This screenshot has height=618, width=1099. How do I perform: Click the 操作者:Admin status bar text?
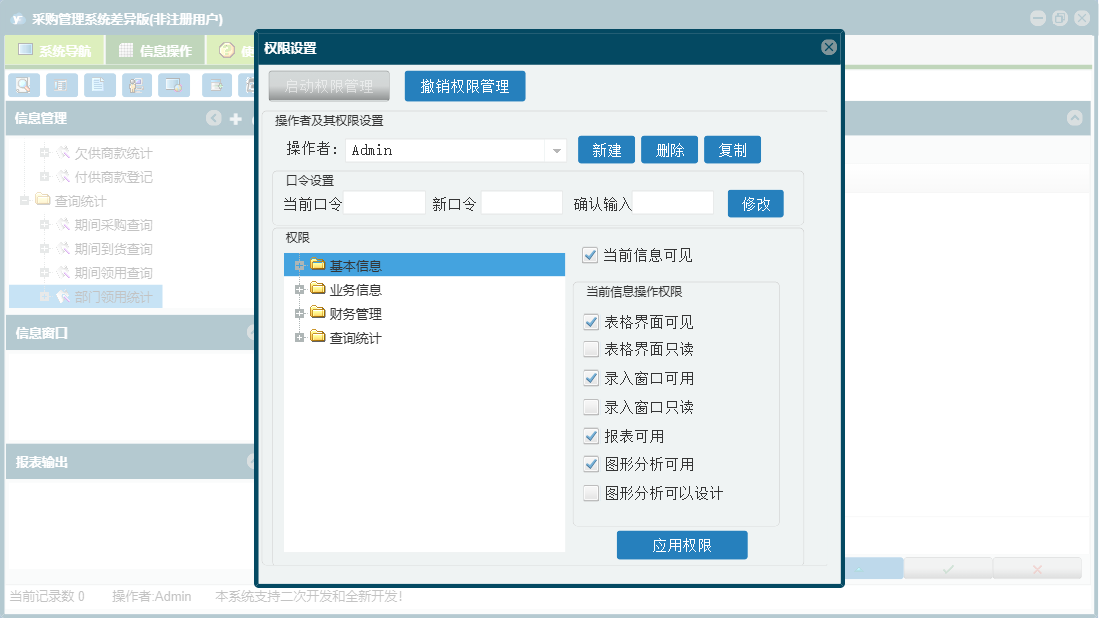point(151,596)
